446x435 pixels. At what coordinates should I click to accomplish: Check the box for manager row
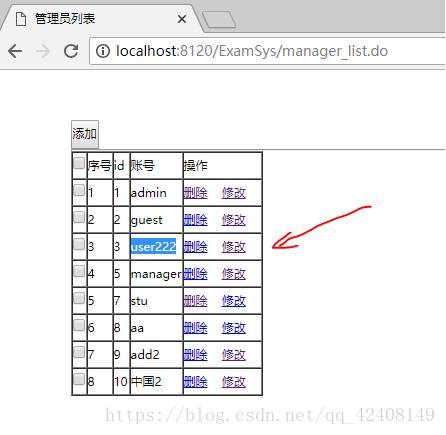(x=79, y=271)
